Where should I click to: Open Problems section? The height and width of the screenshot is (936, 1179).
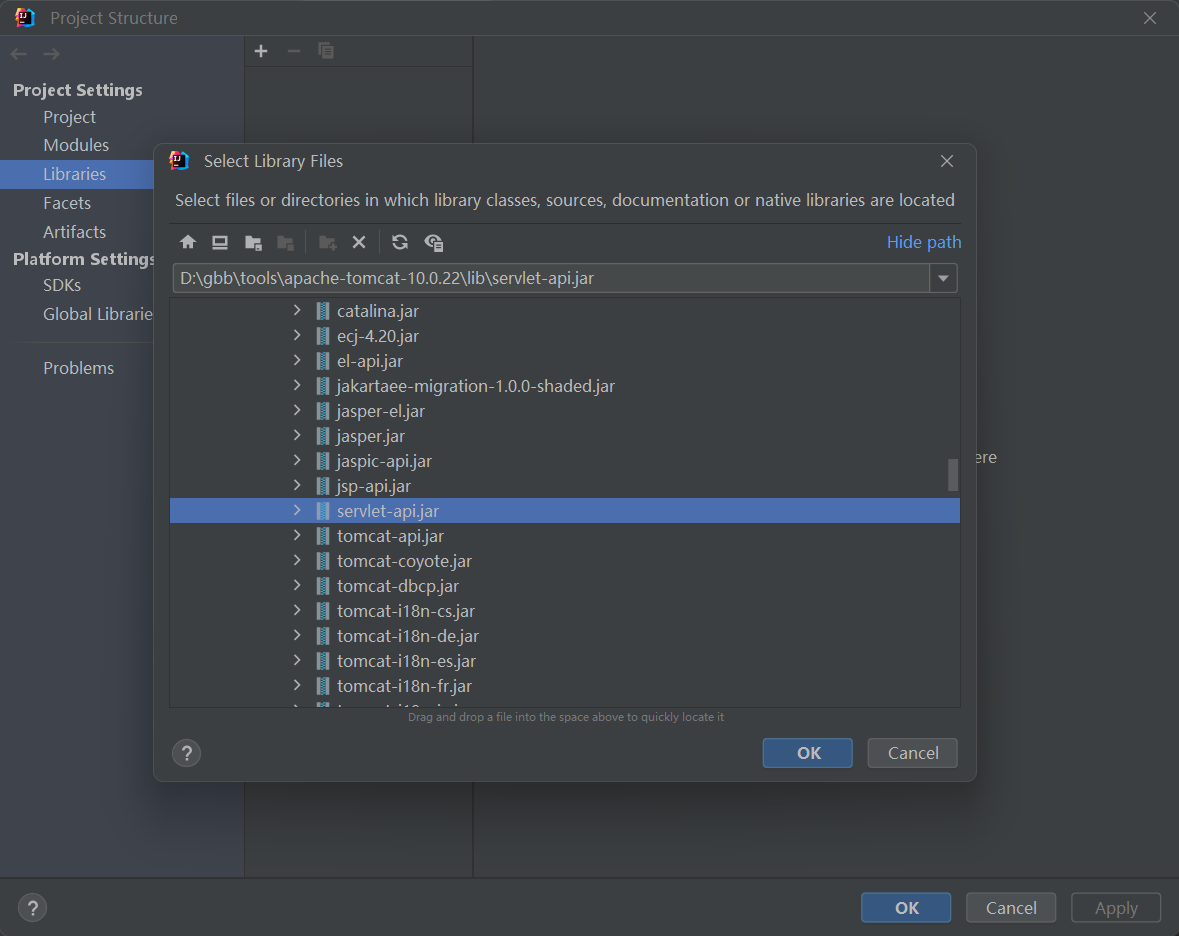click(x=78, y=368)
